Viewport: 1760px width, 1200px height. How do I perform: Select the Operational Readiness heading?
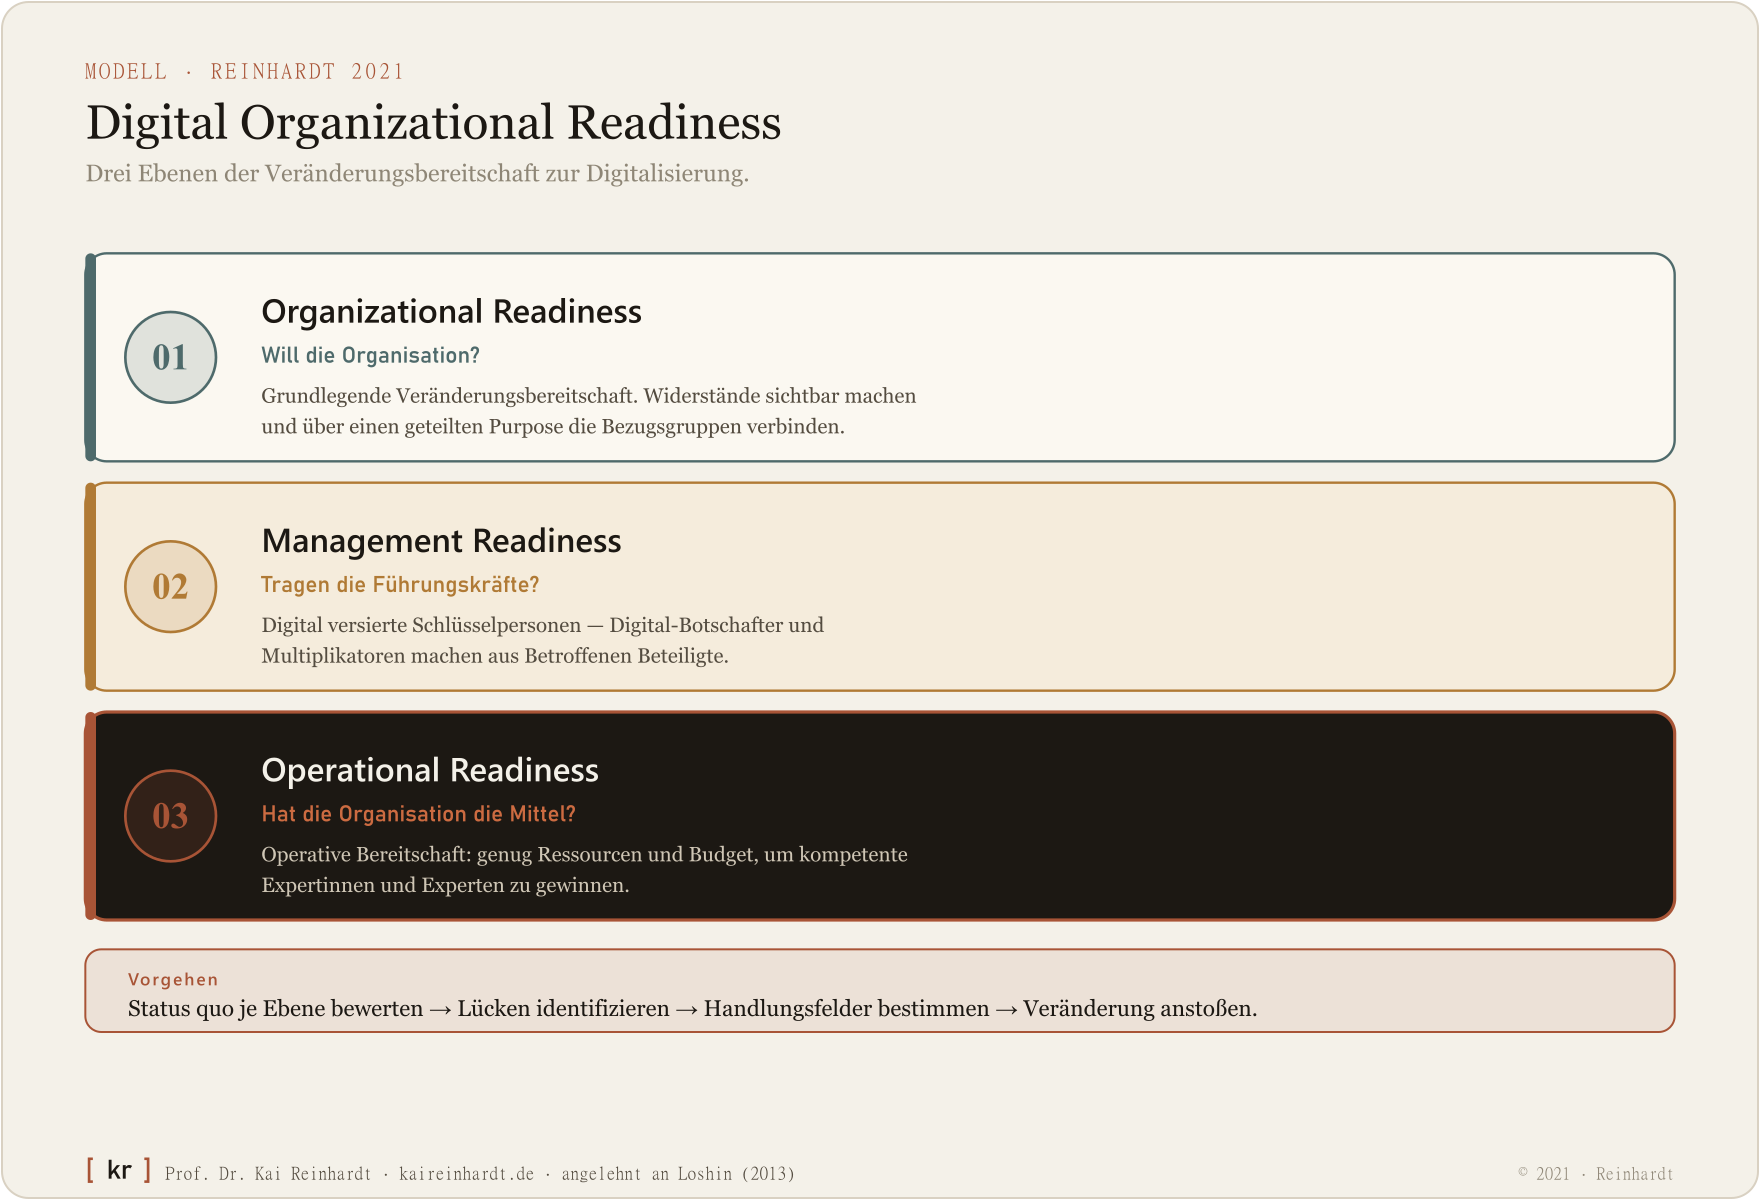pyautogui.click(x=430, y=770)
